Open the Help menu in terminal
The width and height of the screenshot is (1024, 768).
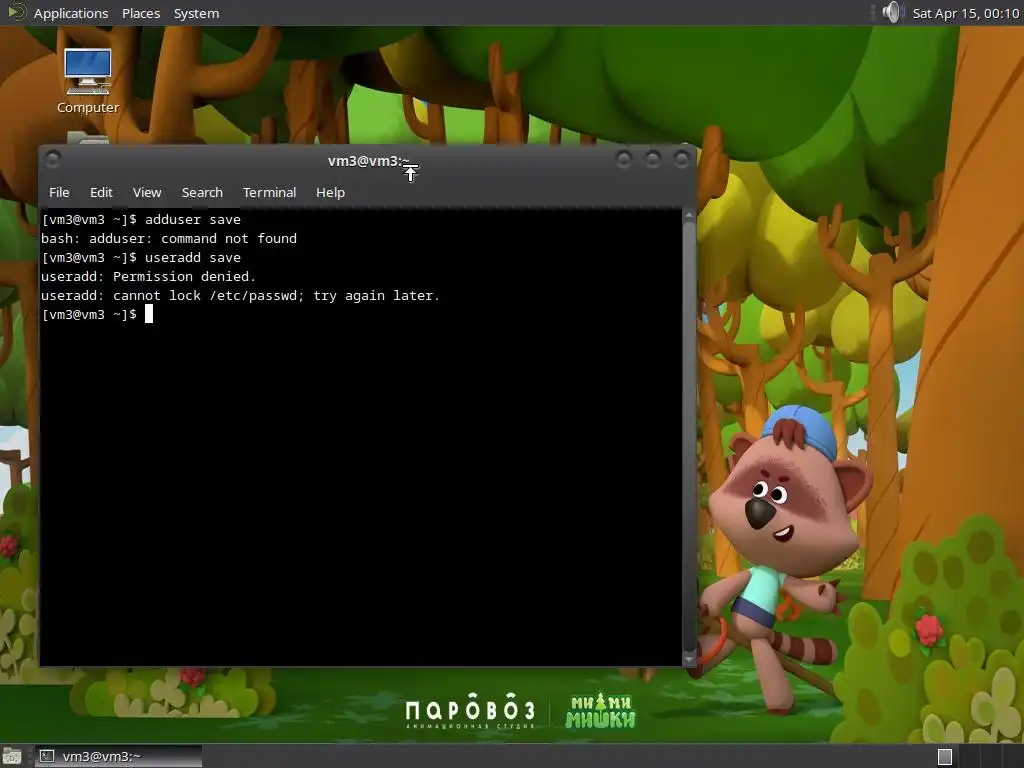point(330,193)
